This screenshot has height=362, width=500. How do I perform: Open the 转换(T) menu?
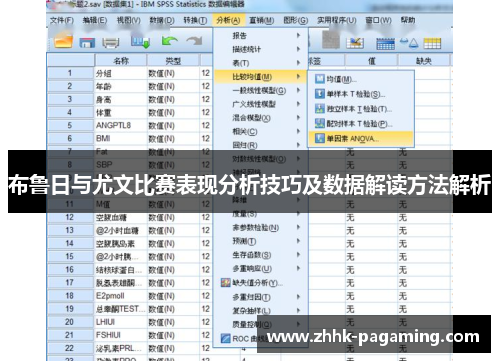pos(195,20)
